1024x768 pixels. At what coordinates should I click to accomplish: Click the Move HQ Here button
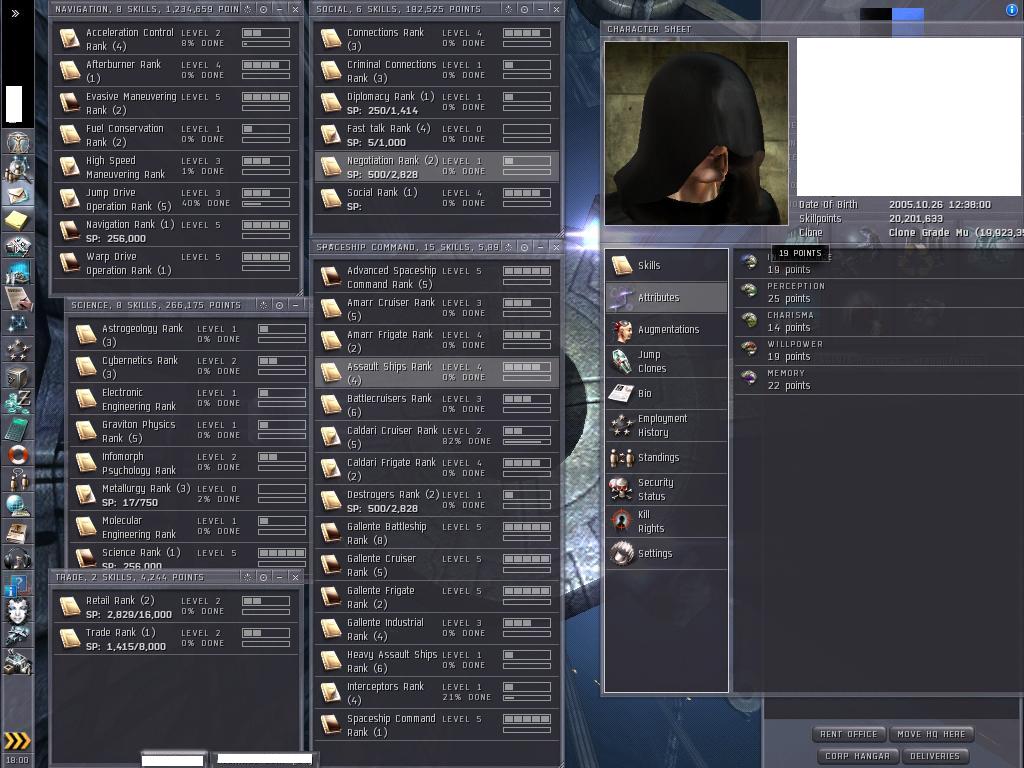pyautogui.click(x=931, y=734)
